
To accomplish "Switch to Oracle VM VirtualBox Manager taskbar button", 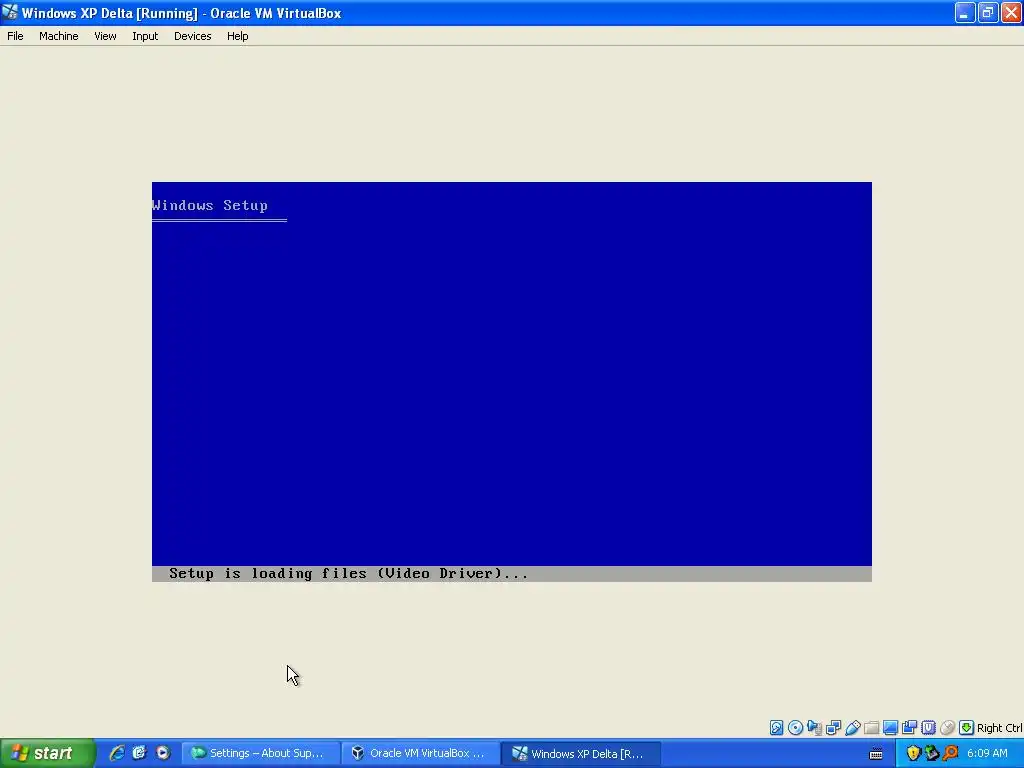I will [421, 754].
